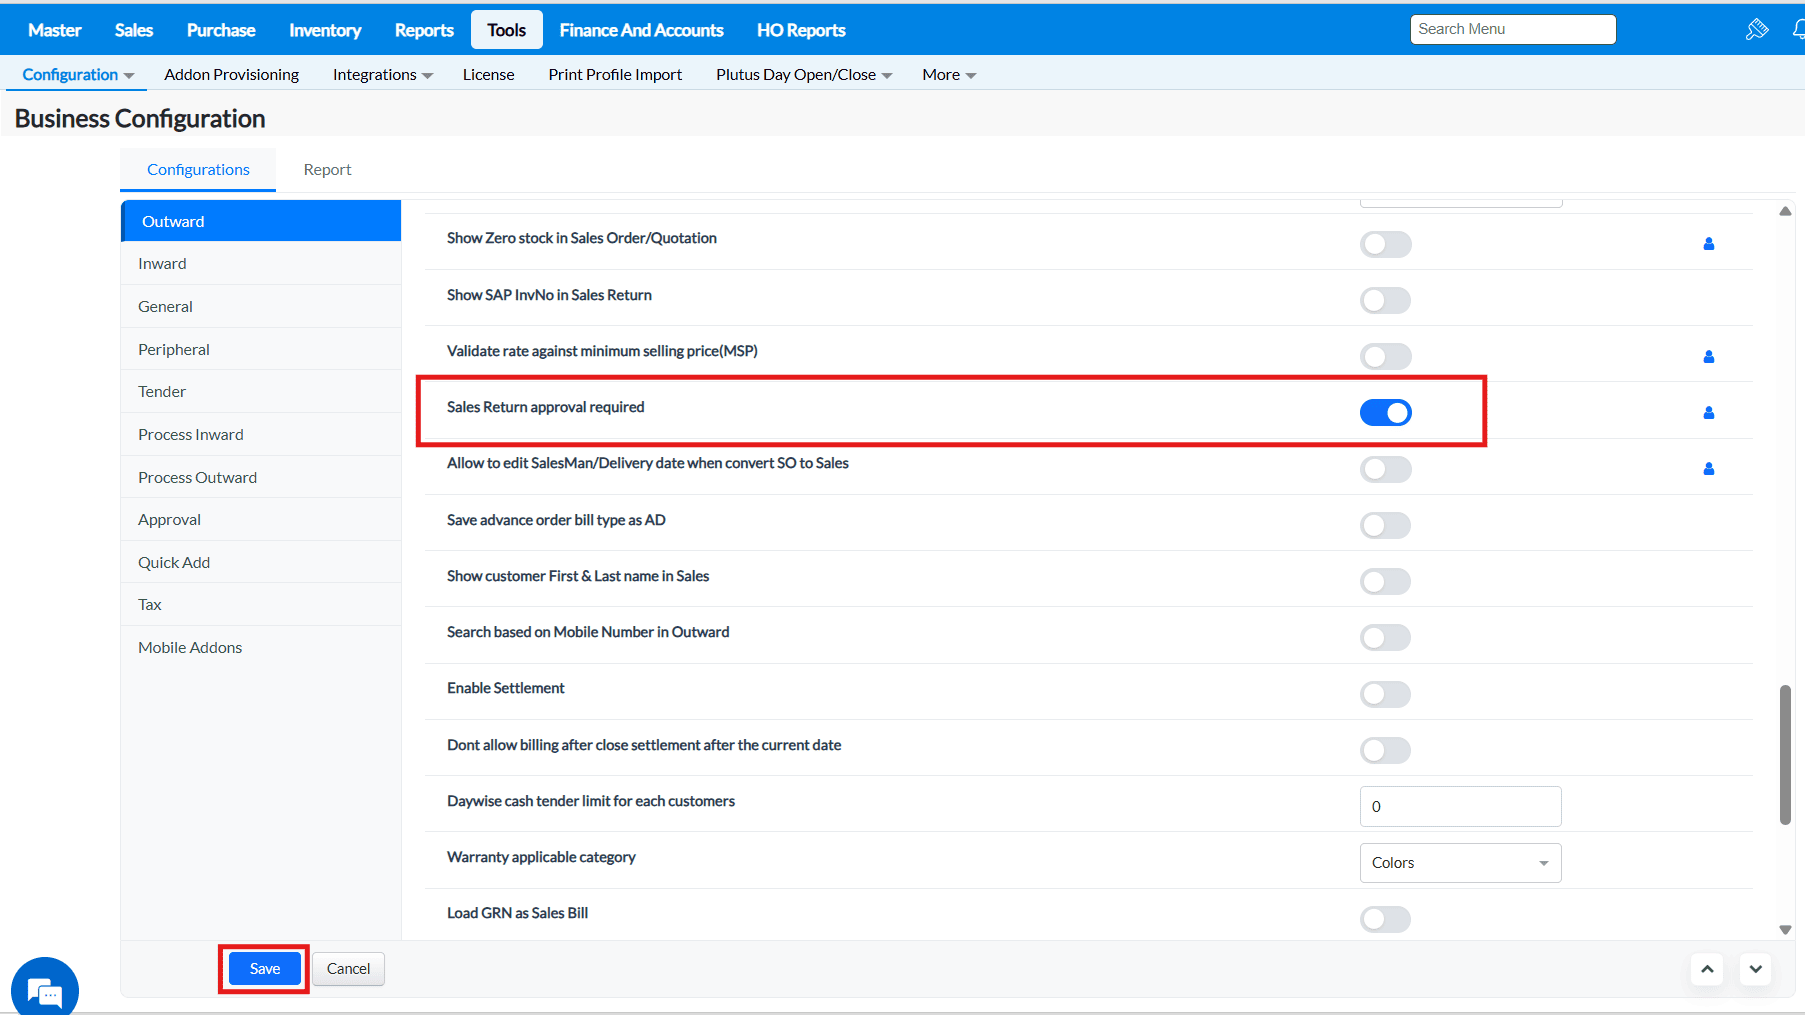
Task: Switch to the Configurations tab
Action: tap(198, 170)
